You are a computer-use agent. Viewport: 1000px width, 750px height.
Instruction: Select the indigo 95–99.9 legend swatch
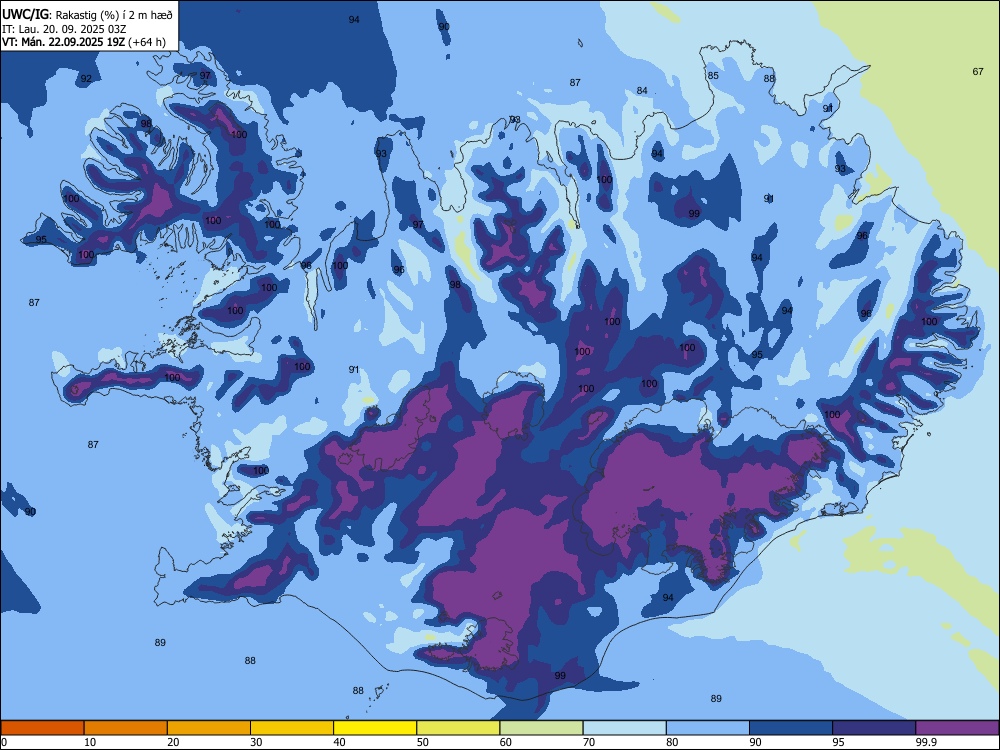[x=874, y=728]
